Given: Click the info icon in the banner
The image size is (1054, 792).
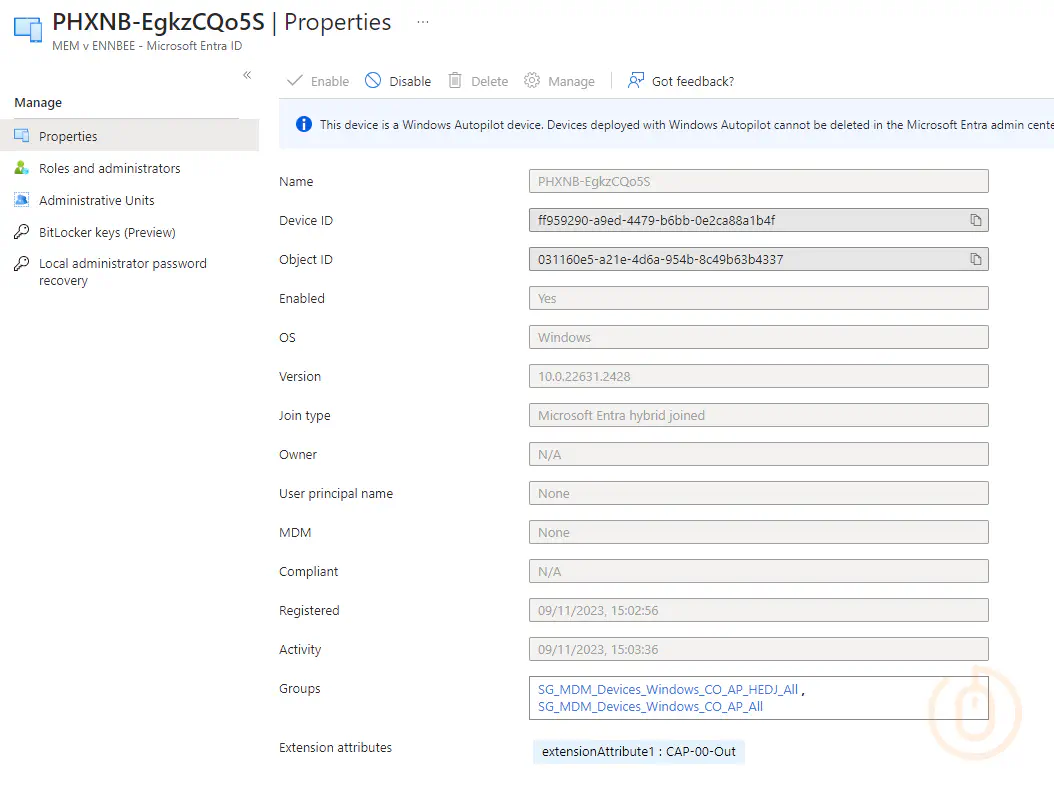Looking at the screenshot, I should pyautogui.click(x=304, y=124).
